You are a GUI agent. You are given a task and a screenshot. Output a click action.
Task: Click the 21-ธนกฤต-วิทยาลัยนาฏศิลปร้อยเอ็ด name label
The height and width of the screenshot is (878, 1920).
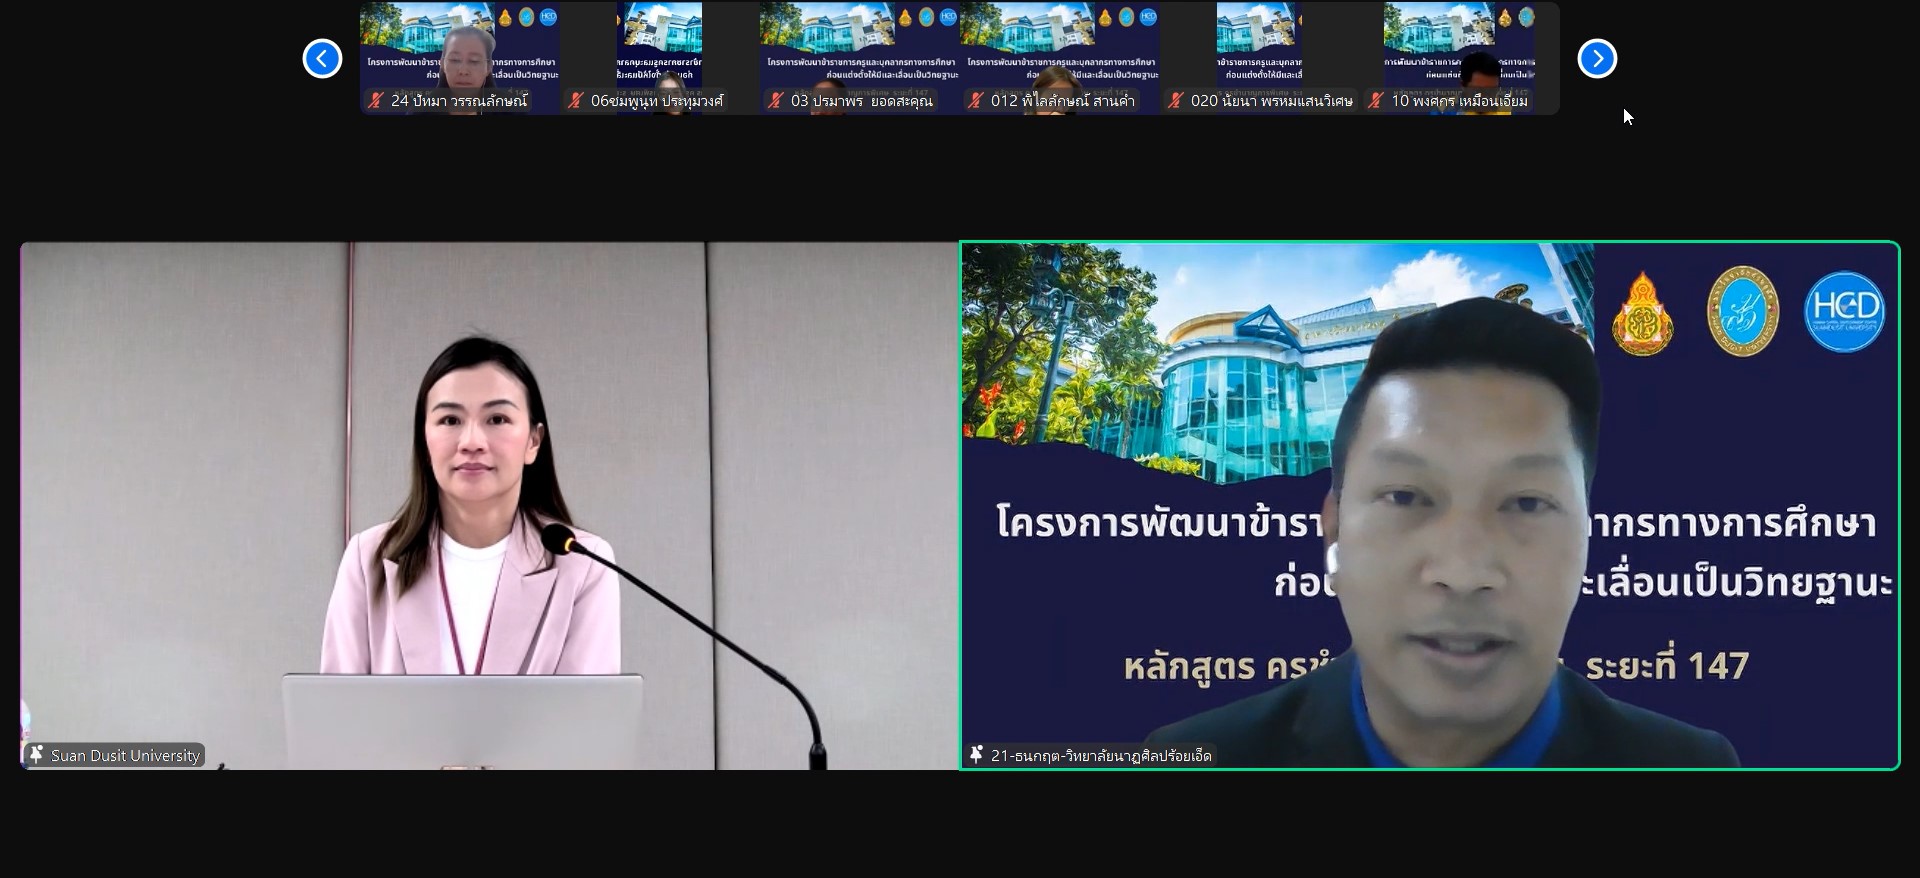tap(1101, 756)
